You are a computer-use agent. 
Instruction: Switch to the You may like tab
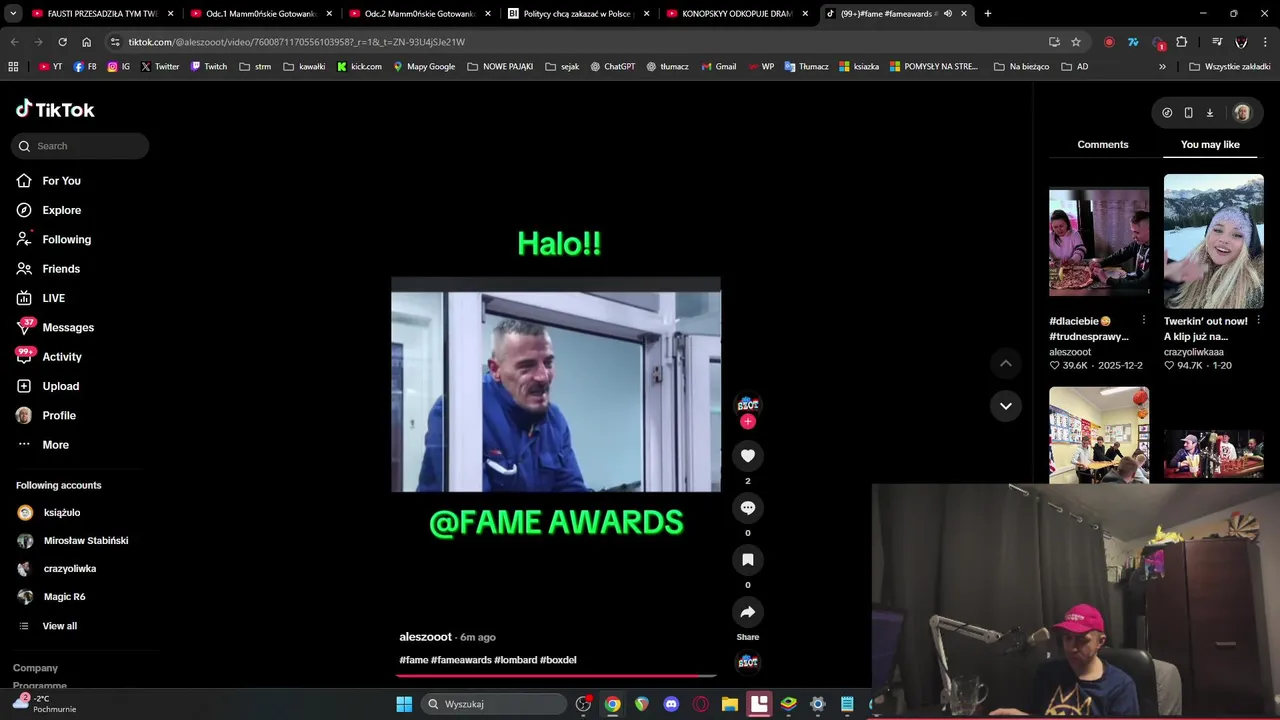point(1210,145)
